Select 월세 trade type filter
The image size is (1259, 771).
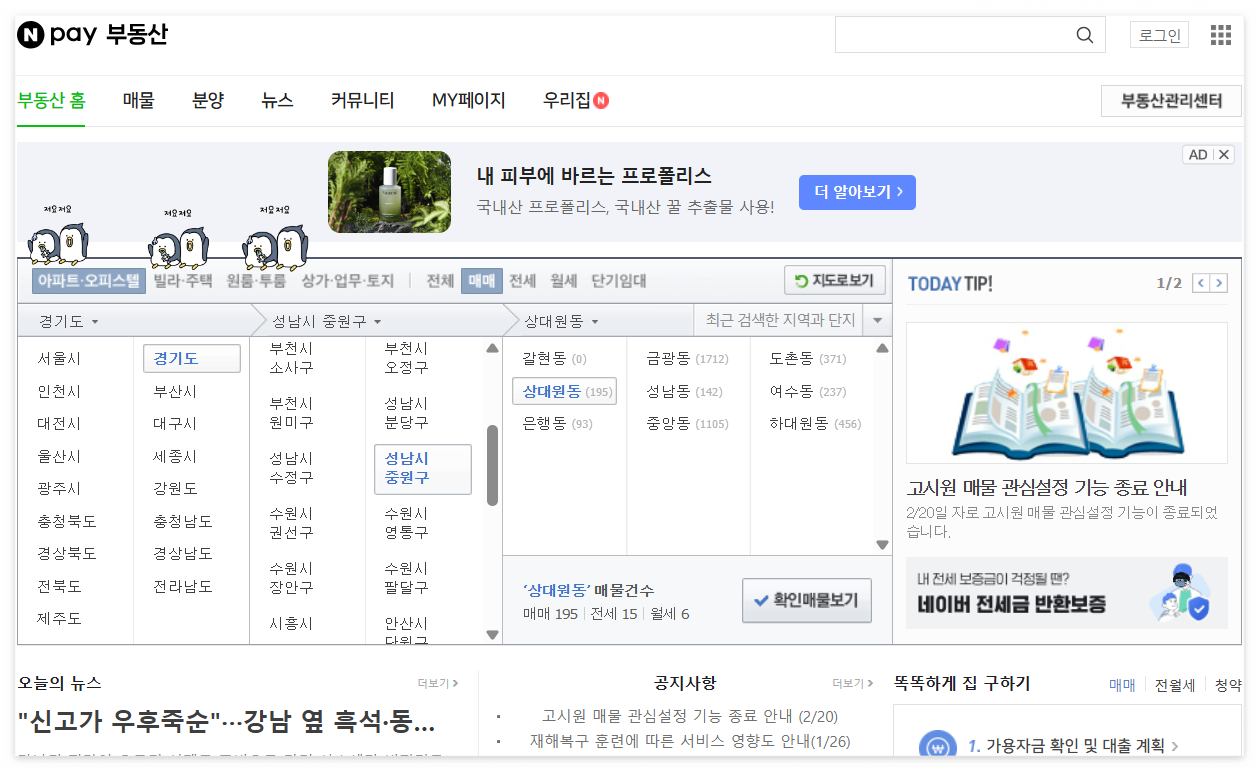tap(564, 281)
